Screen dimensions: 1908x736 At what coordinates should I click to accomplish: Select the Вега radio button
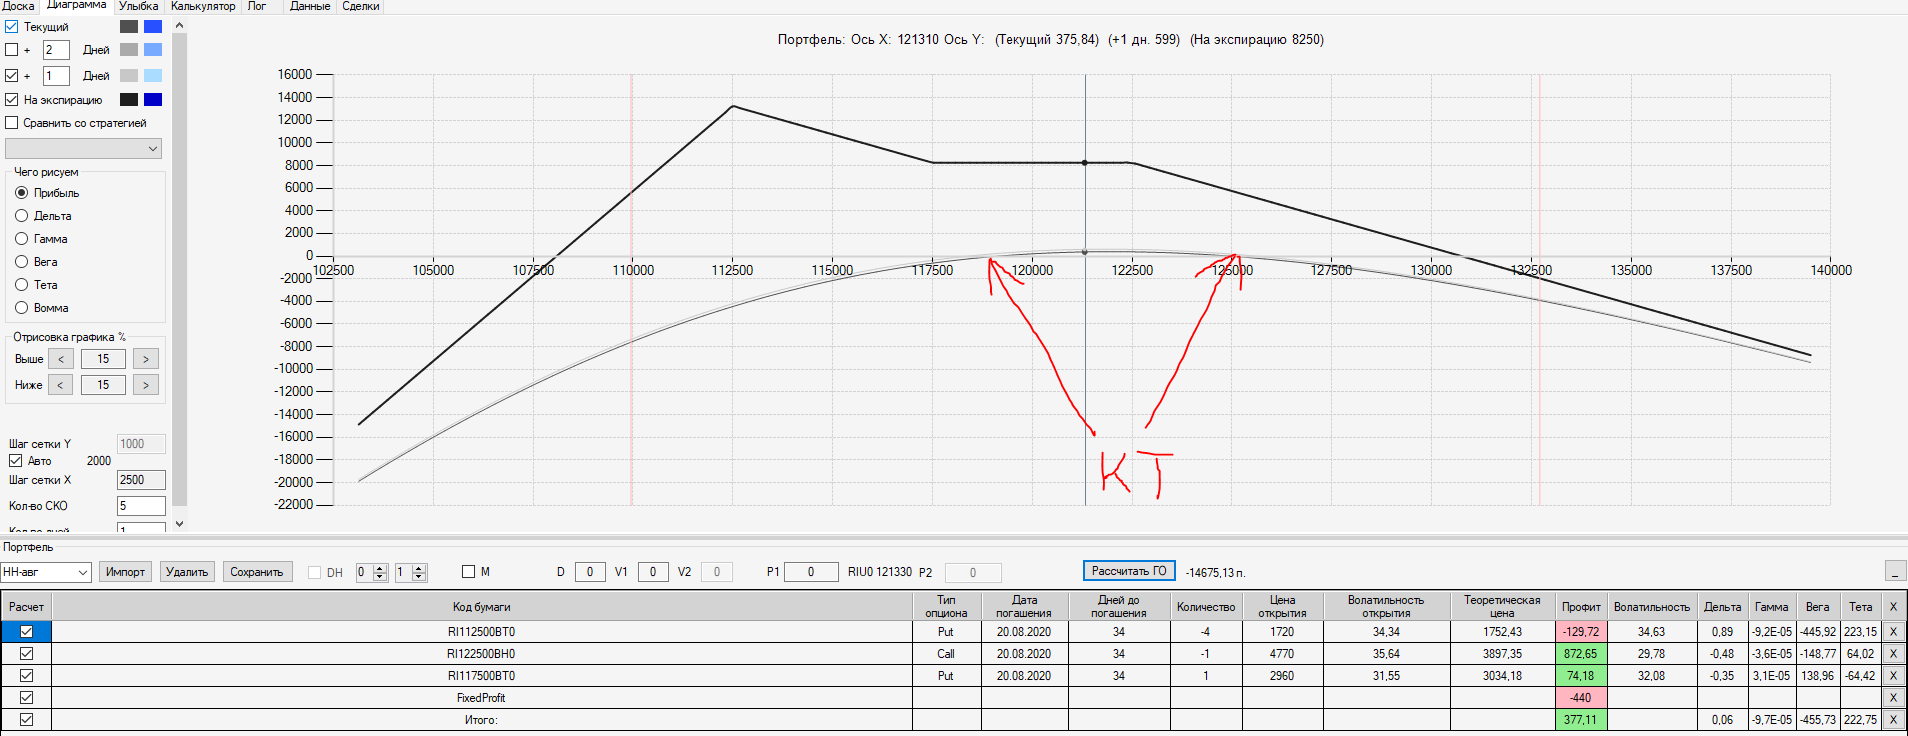[21, 262]
